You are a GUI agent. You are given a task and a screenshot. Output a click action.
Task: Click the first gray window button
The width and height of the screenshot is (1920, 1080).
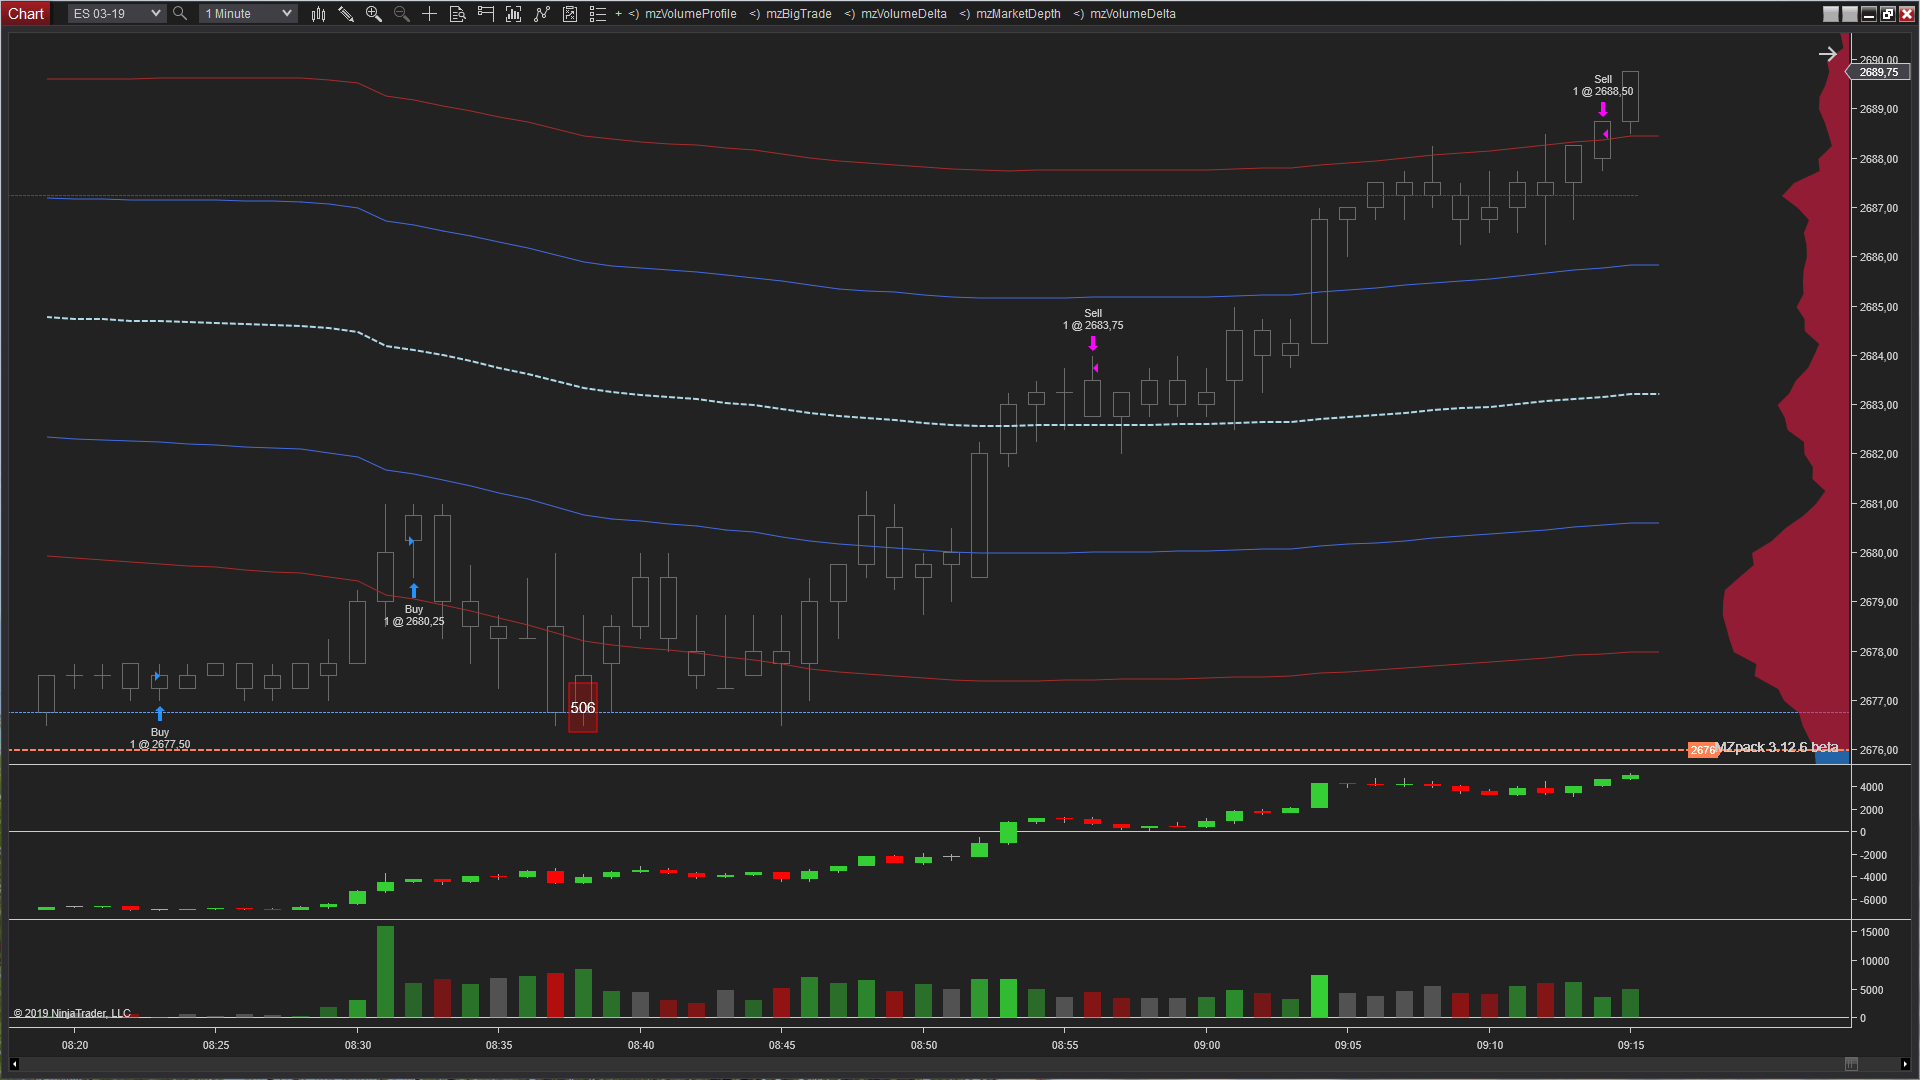[1831, 14]
